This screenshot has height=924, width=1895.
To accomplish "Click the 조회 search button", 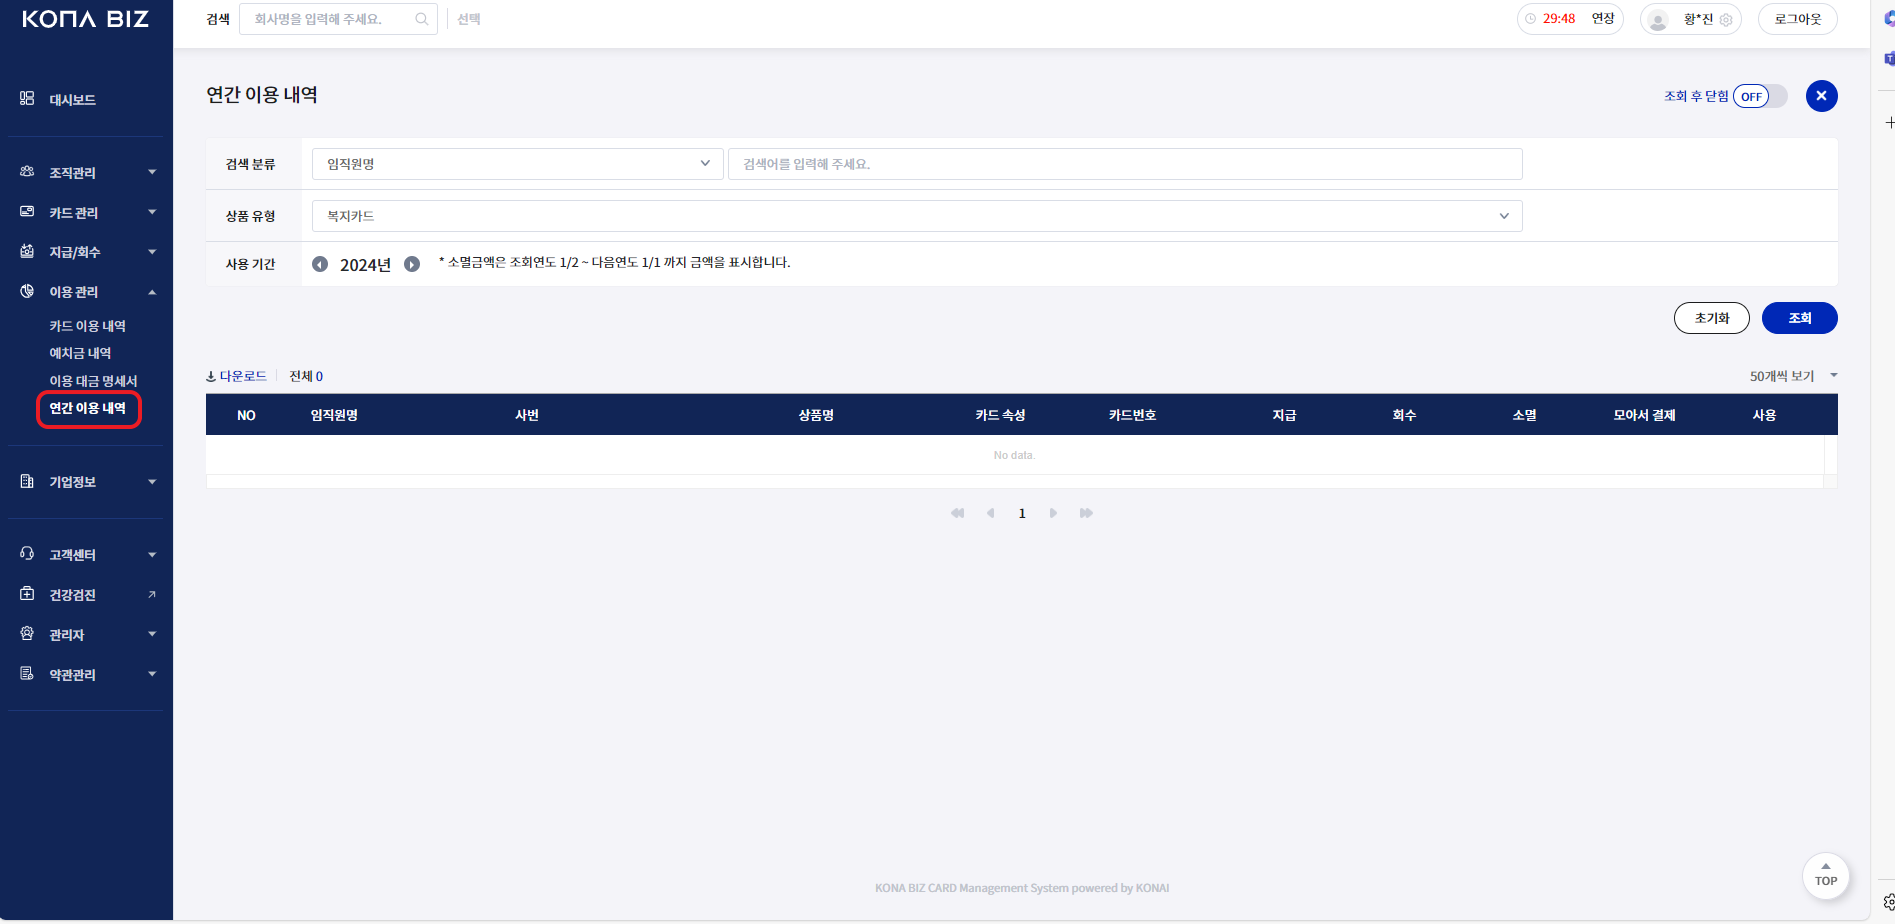I will [x=1800, y=318].
